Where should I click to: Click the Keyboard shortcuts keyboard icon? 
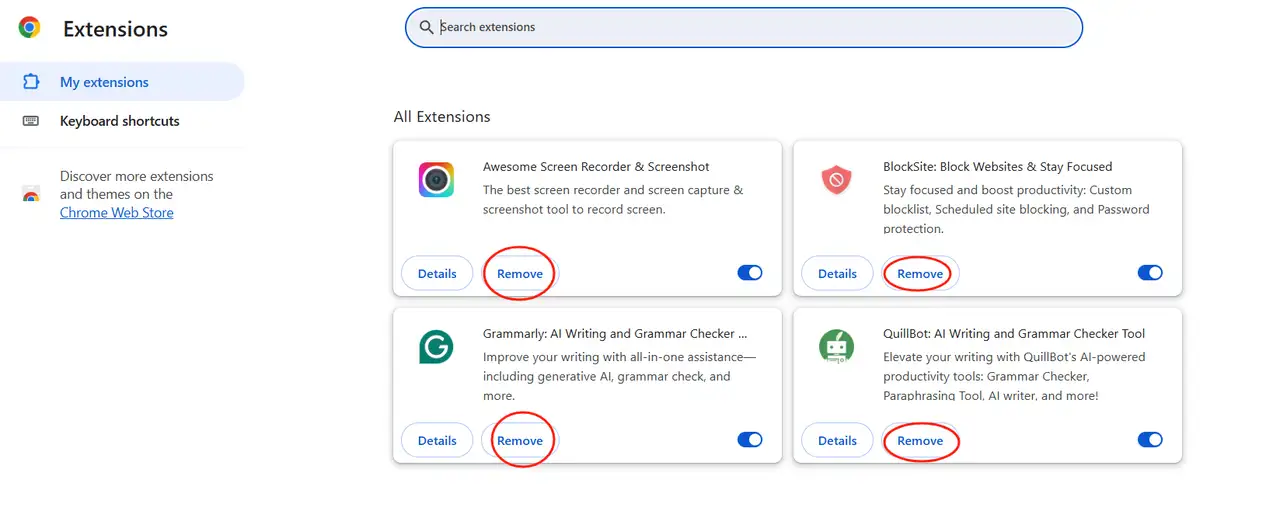point(31,121)
